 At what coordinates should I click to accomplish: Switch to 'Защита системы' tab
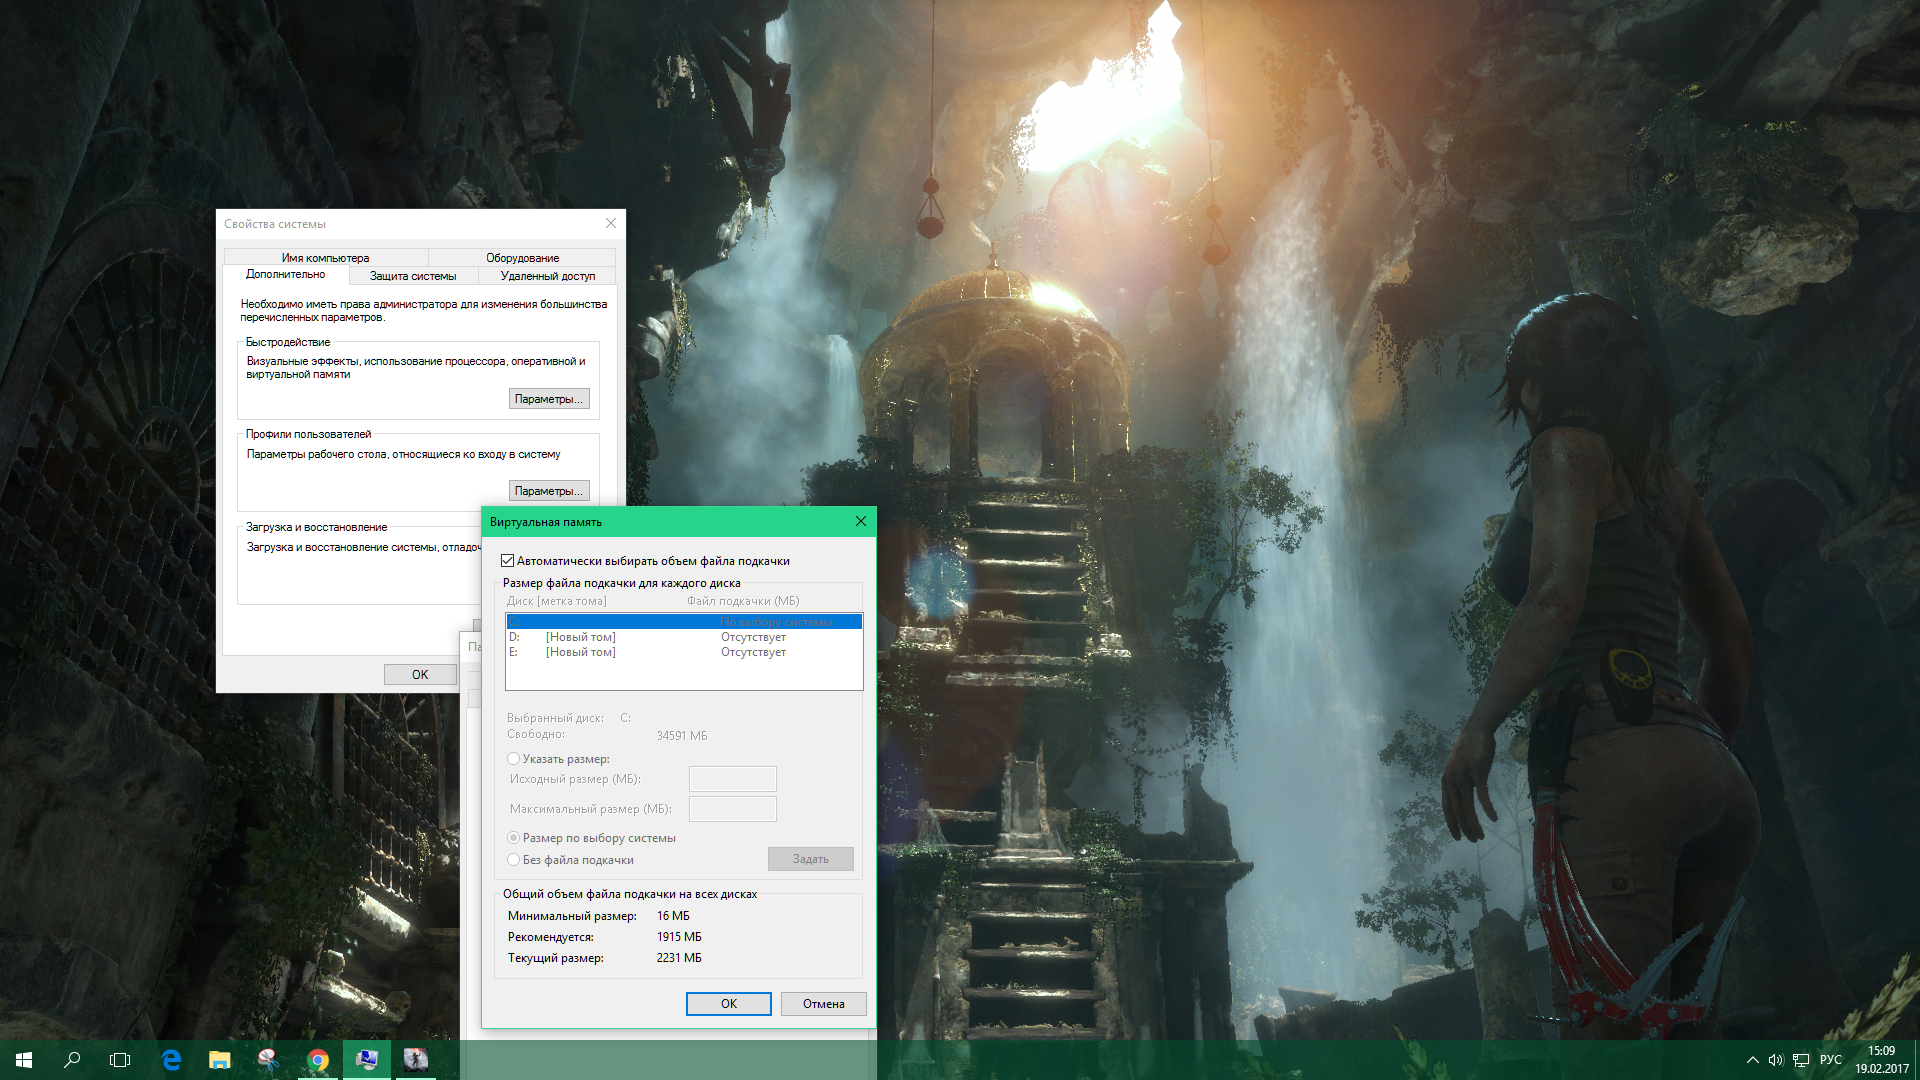[413, 276]
